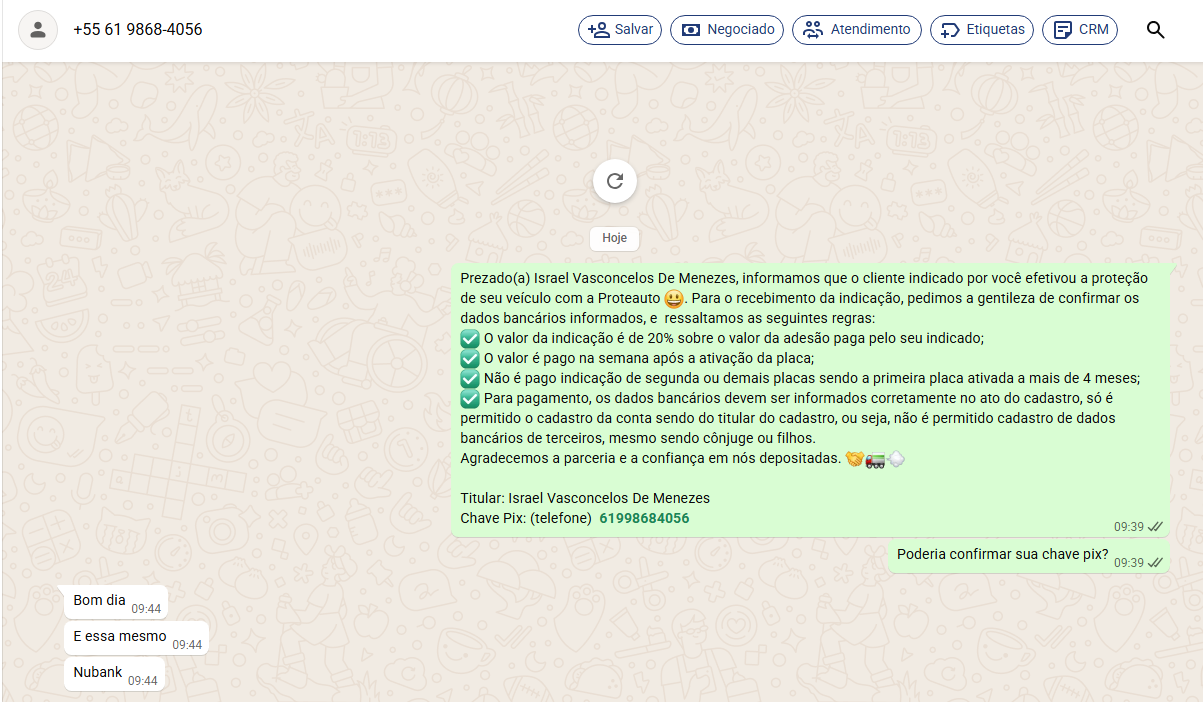Click the read receipt beside "Poderia confirmar"
Screen dimensions: 1203x702
click(x=1155, y=562)
